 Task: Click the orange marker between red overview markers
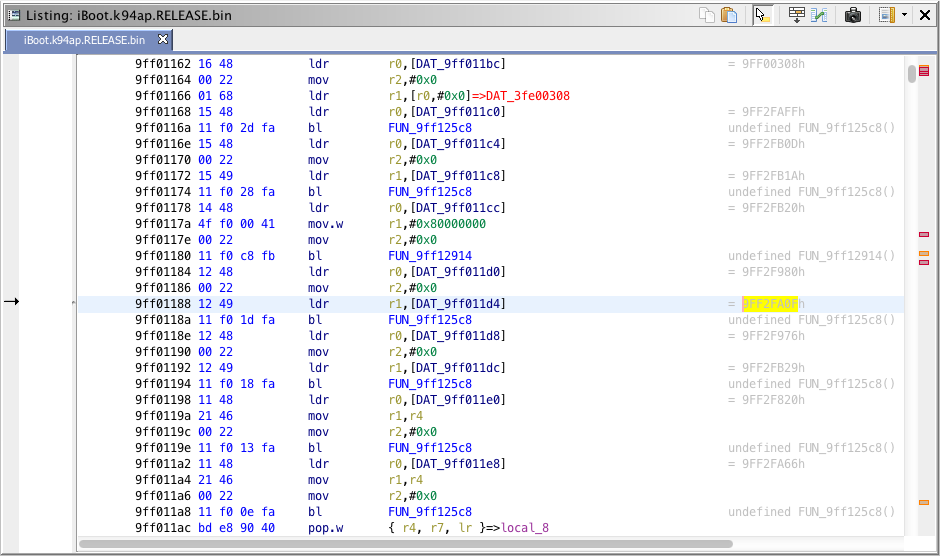[924, 254]
